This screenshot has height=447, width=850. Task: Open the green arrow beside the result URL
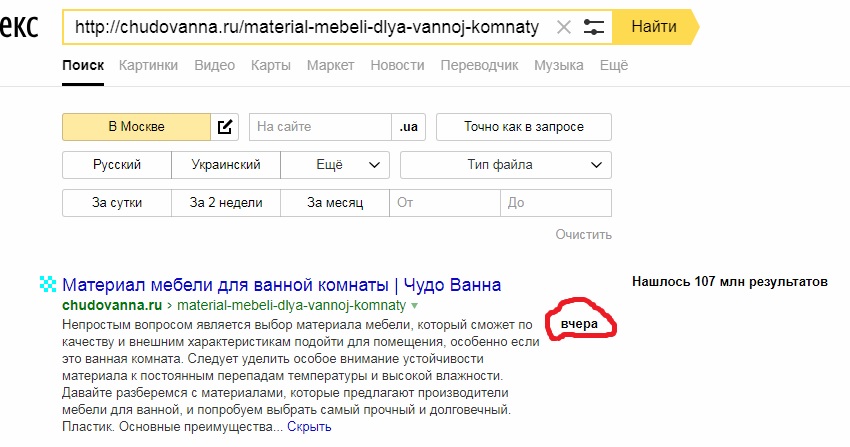(x=415, y=306)
